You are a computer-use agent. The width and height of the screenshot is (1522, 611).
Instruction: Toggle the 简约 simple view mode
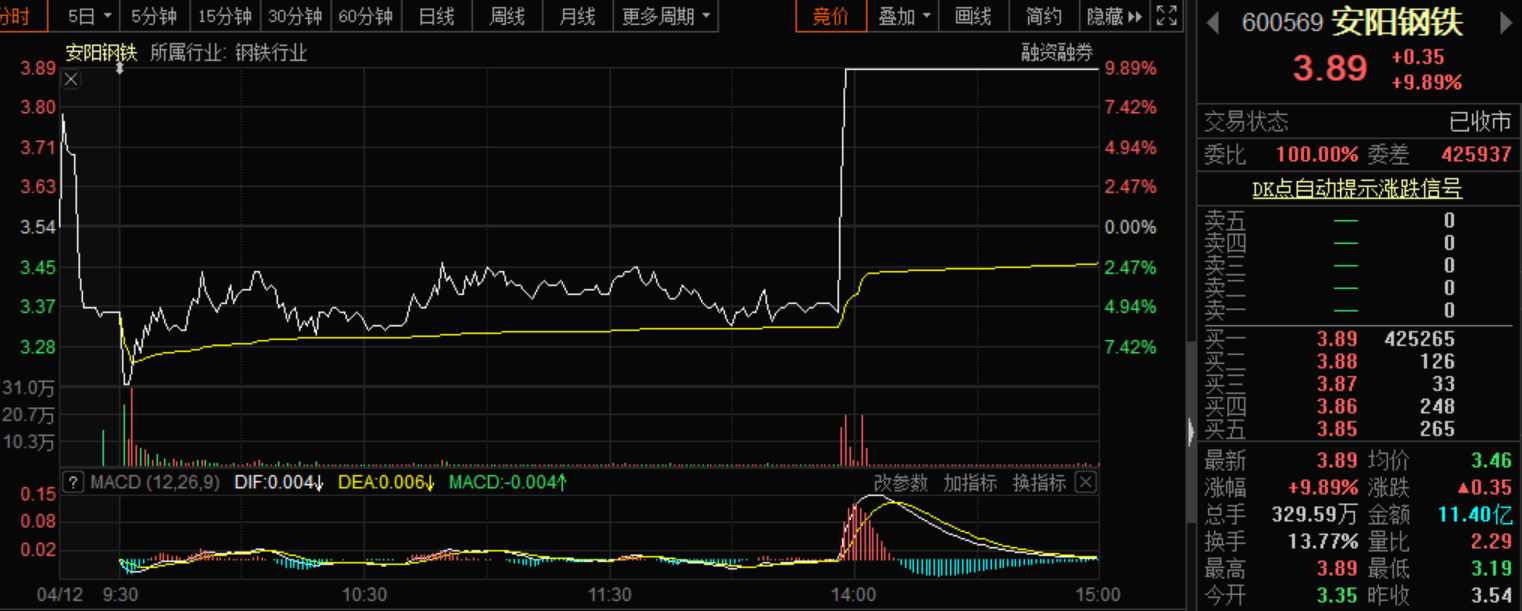click(1044, 16)
